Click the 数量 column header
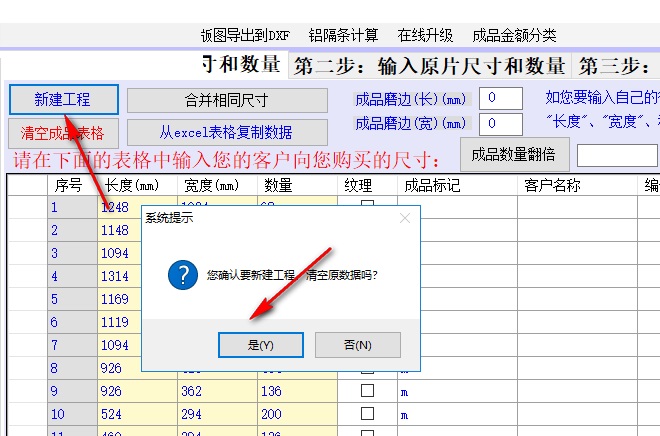660x436 pixels. pos(297,185)
